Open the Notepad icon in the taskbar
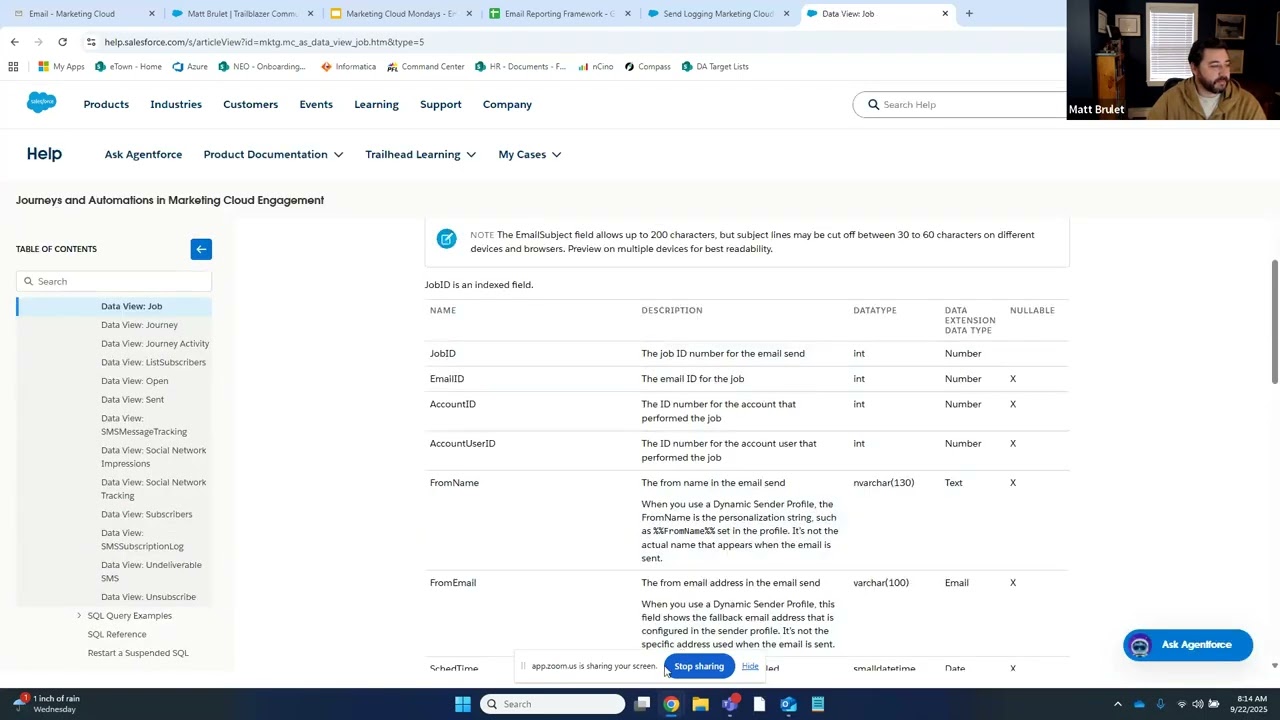The image size is (1280, 720). [x=818, y=704]
